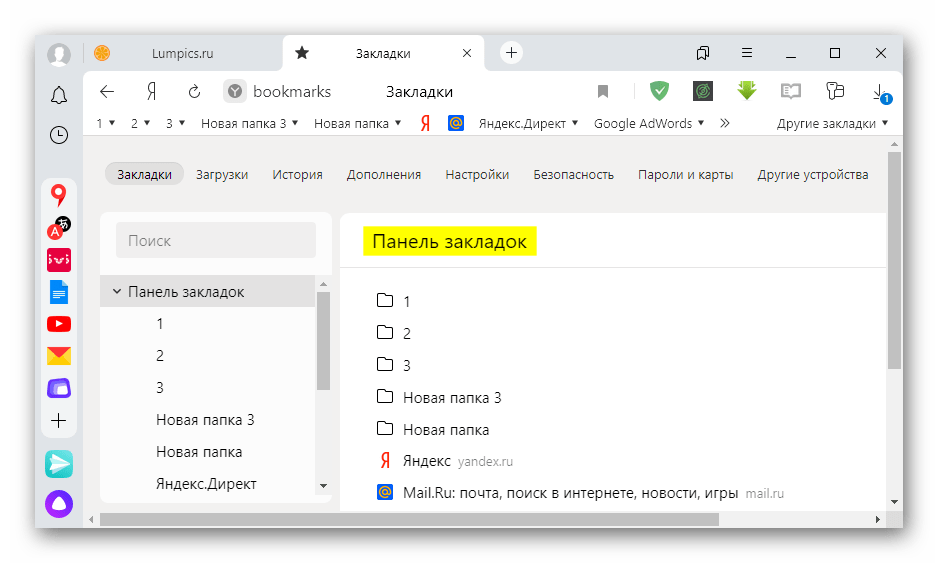Image resolution: width=938 pixels, height=563 pixels.
Task: Switch to Пароли и карты section
Action: 686,175
